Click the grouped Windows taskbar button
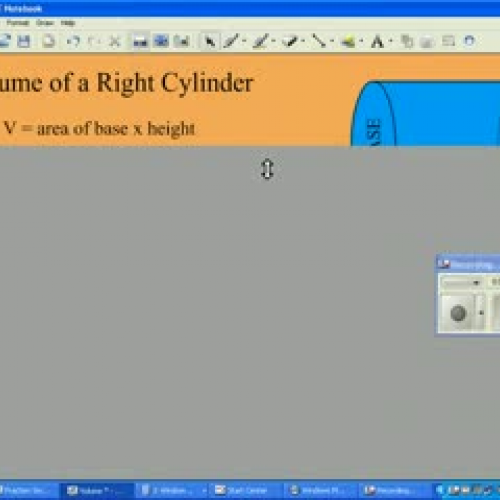Viewport: 500px width, 500px height. coord(173,490)
